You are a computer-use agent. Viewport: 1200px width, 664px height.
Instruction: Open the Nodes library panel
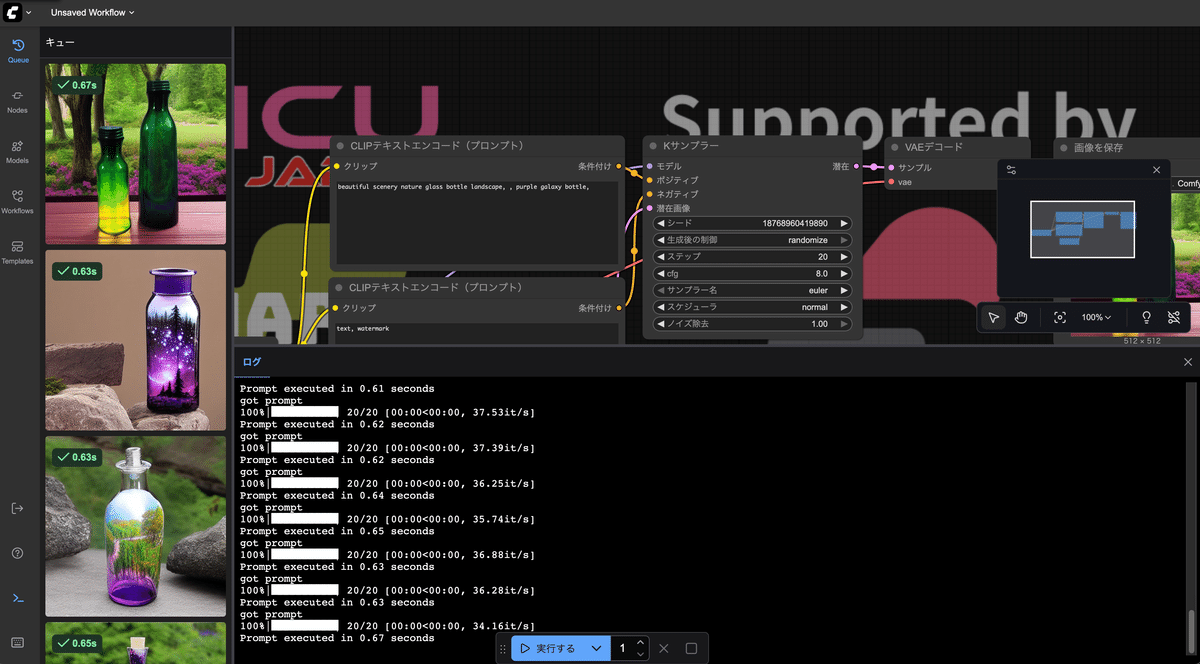(18, 101)
